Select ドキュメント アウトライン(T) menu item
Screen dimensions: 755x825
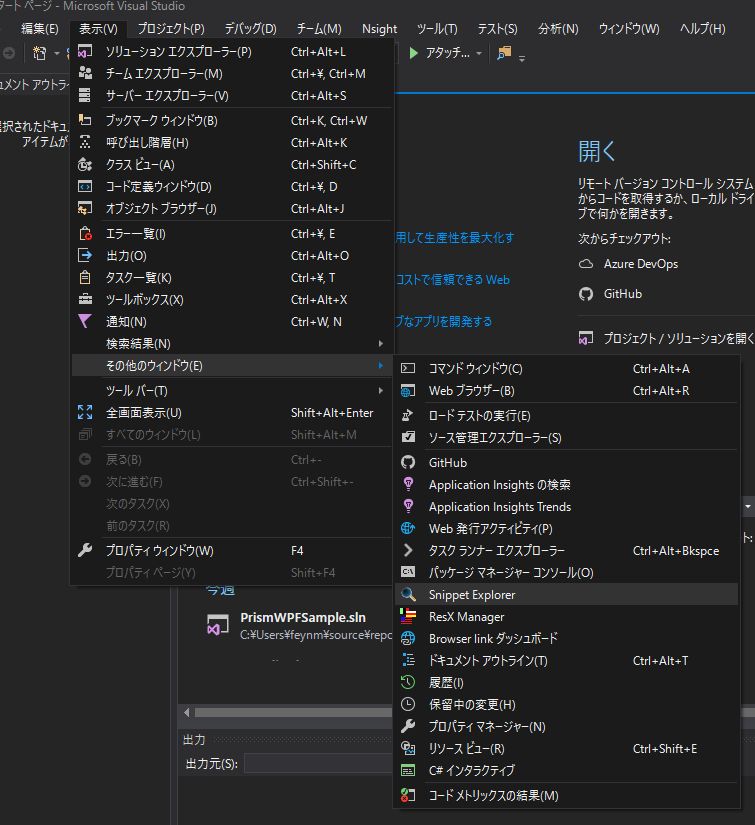[566, 660]
